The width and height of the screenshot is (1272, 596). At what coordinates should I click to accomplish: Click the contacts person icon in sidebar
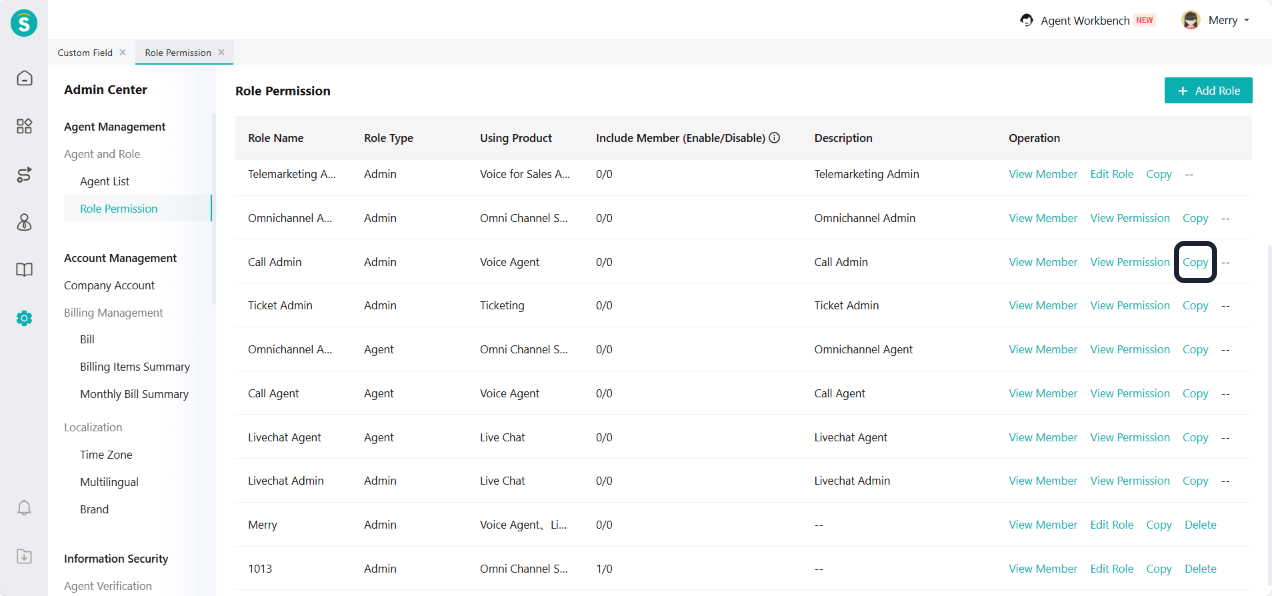click(x=24, y=222)
